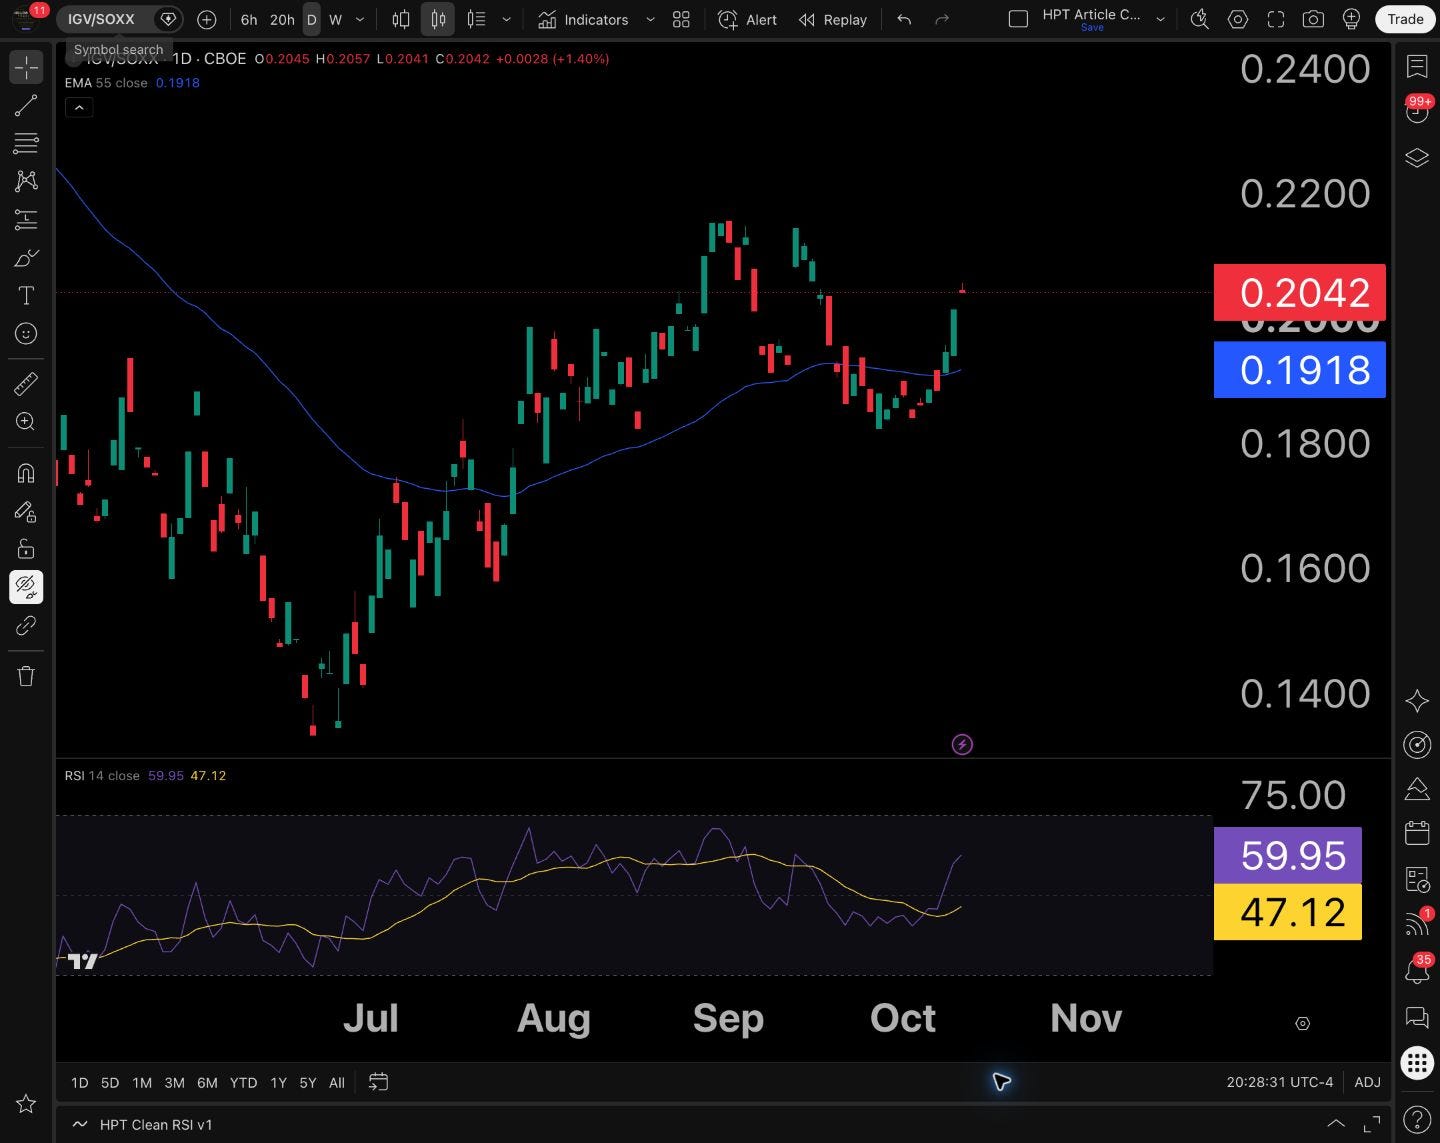Toggle the magnet mode
The height and width of the screenshot is (1143, 1440).
tap(26, 473)
